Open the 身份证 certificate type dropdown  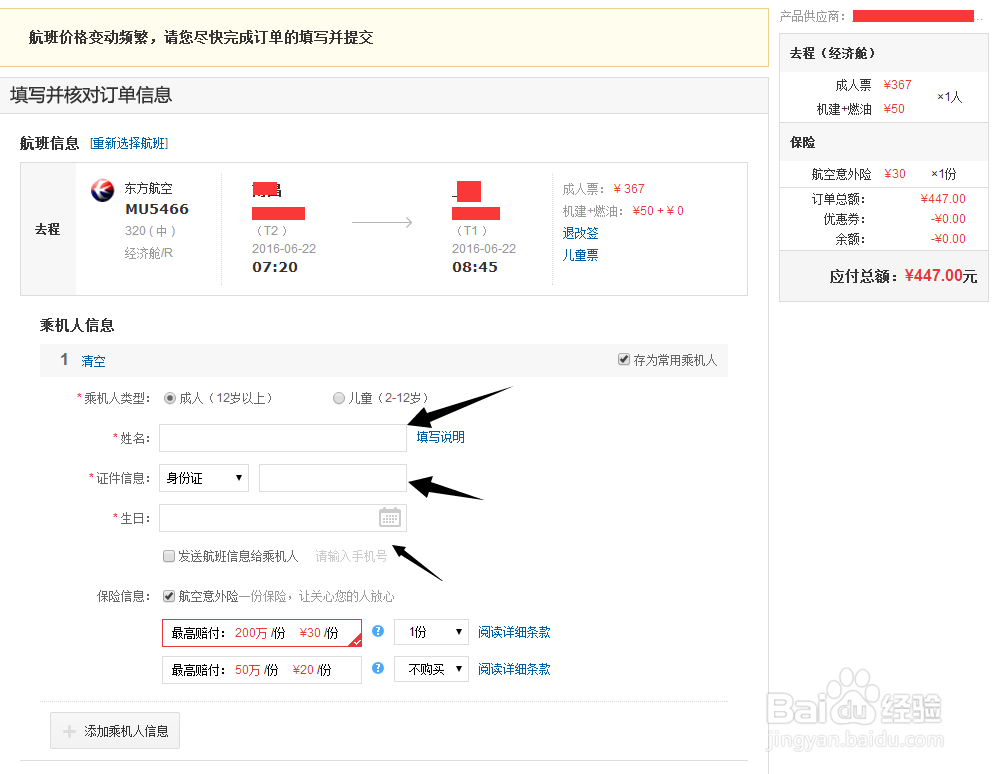(x=203, y=478)
